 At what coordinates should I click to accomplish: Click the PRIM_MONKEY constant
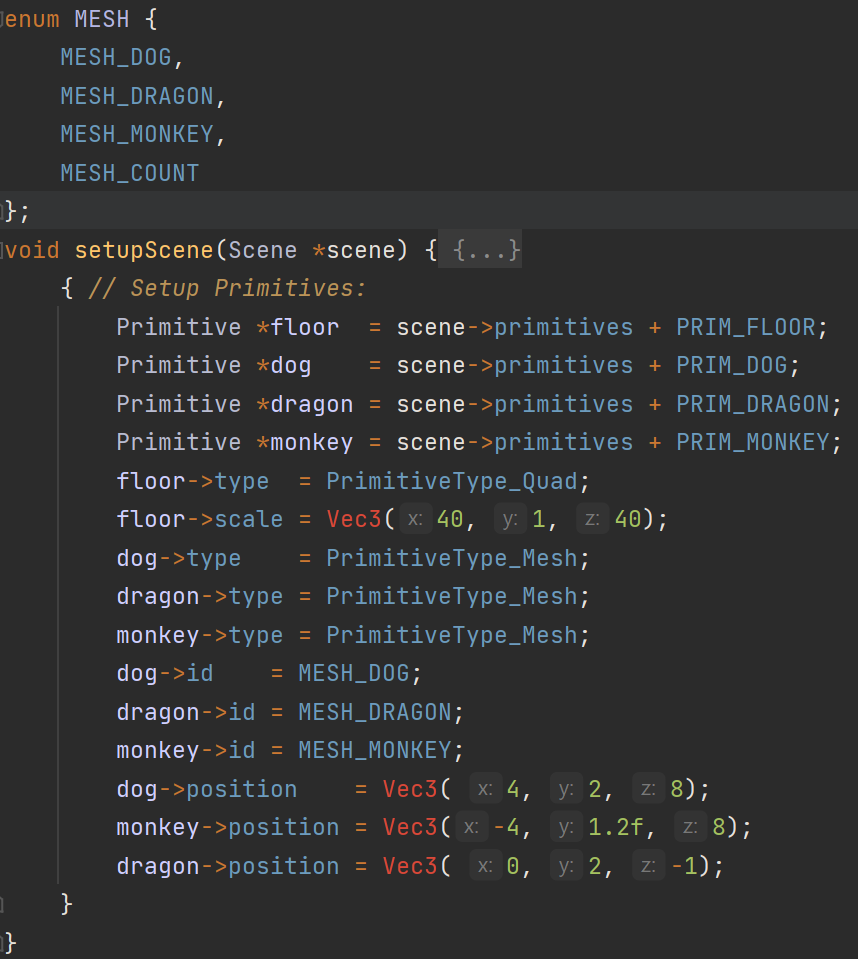pos(752,442)
